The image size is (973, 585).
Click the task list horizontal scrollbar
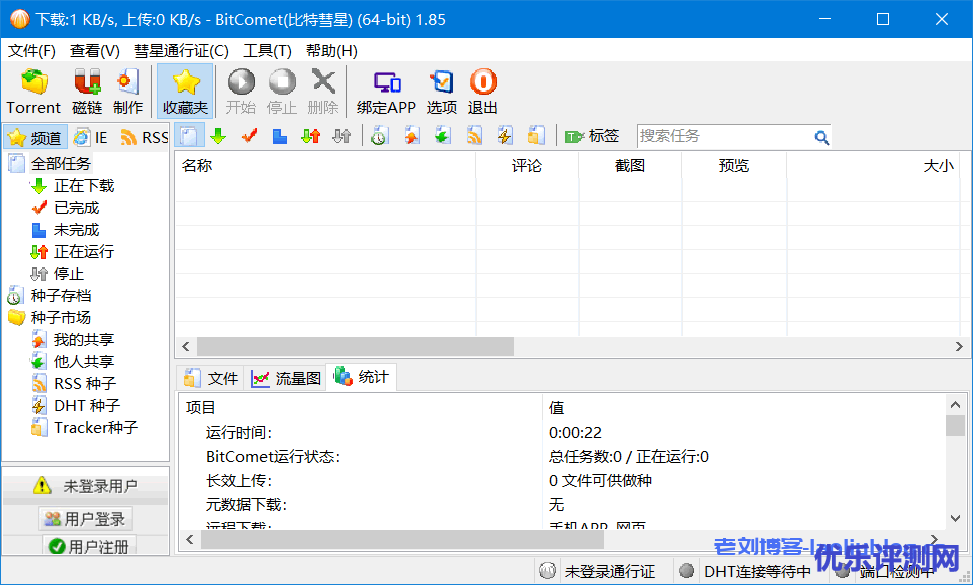355,346
